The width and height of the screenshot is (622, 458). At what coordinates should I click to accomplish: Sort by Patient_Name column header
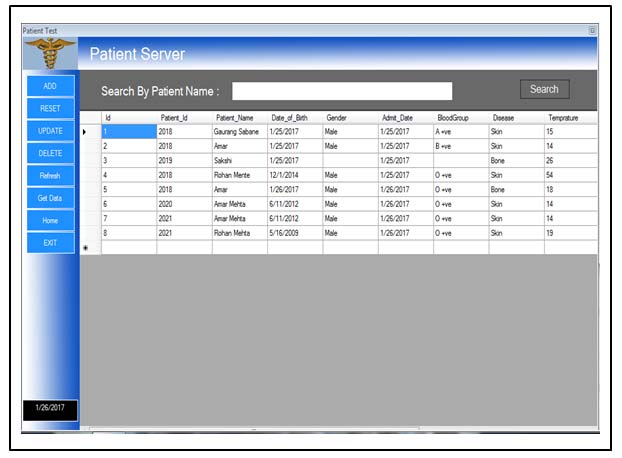[234, 118]
